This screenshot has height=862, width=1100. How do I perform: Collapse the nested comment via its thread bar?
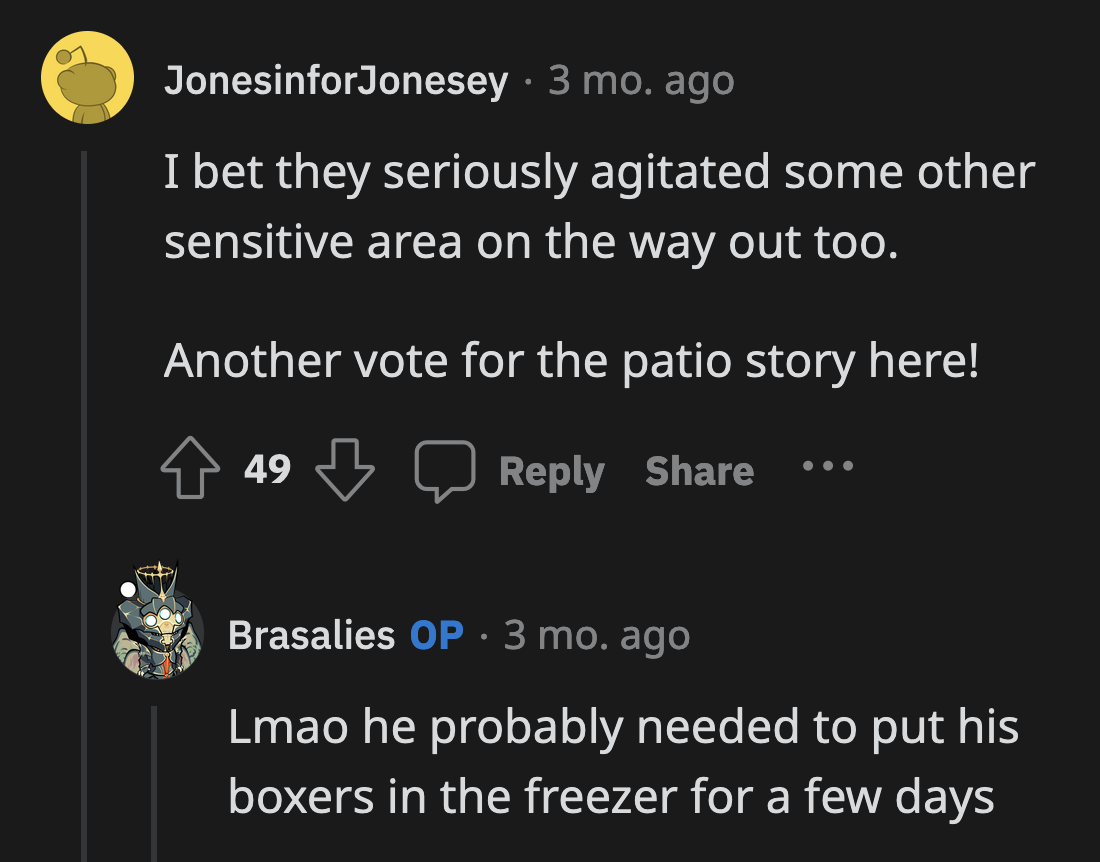(155, 790)
